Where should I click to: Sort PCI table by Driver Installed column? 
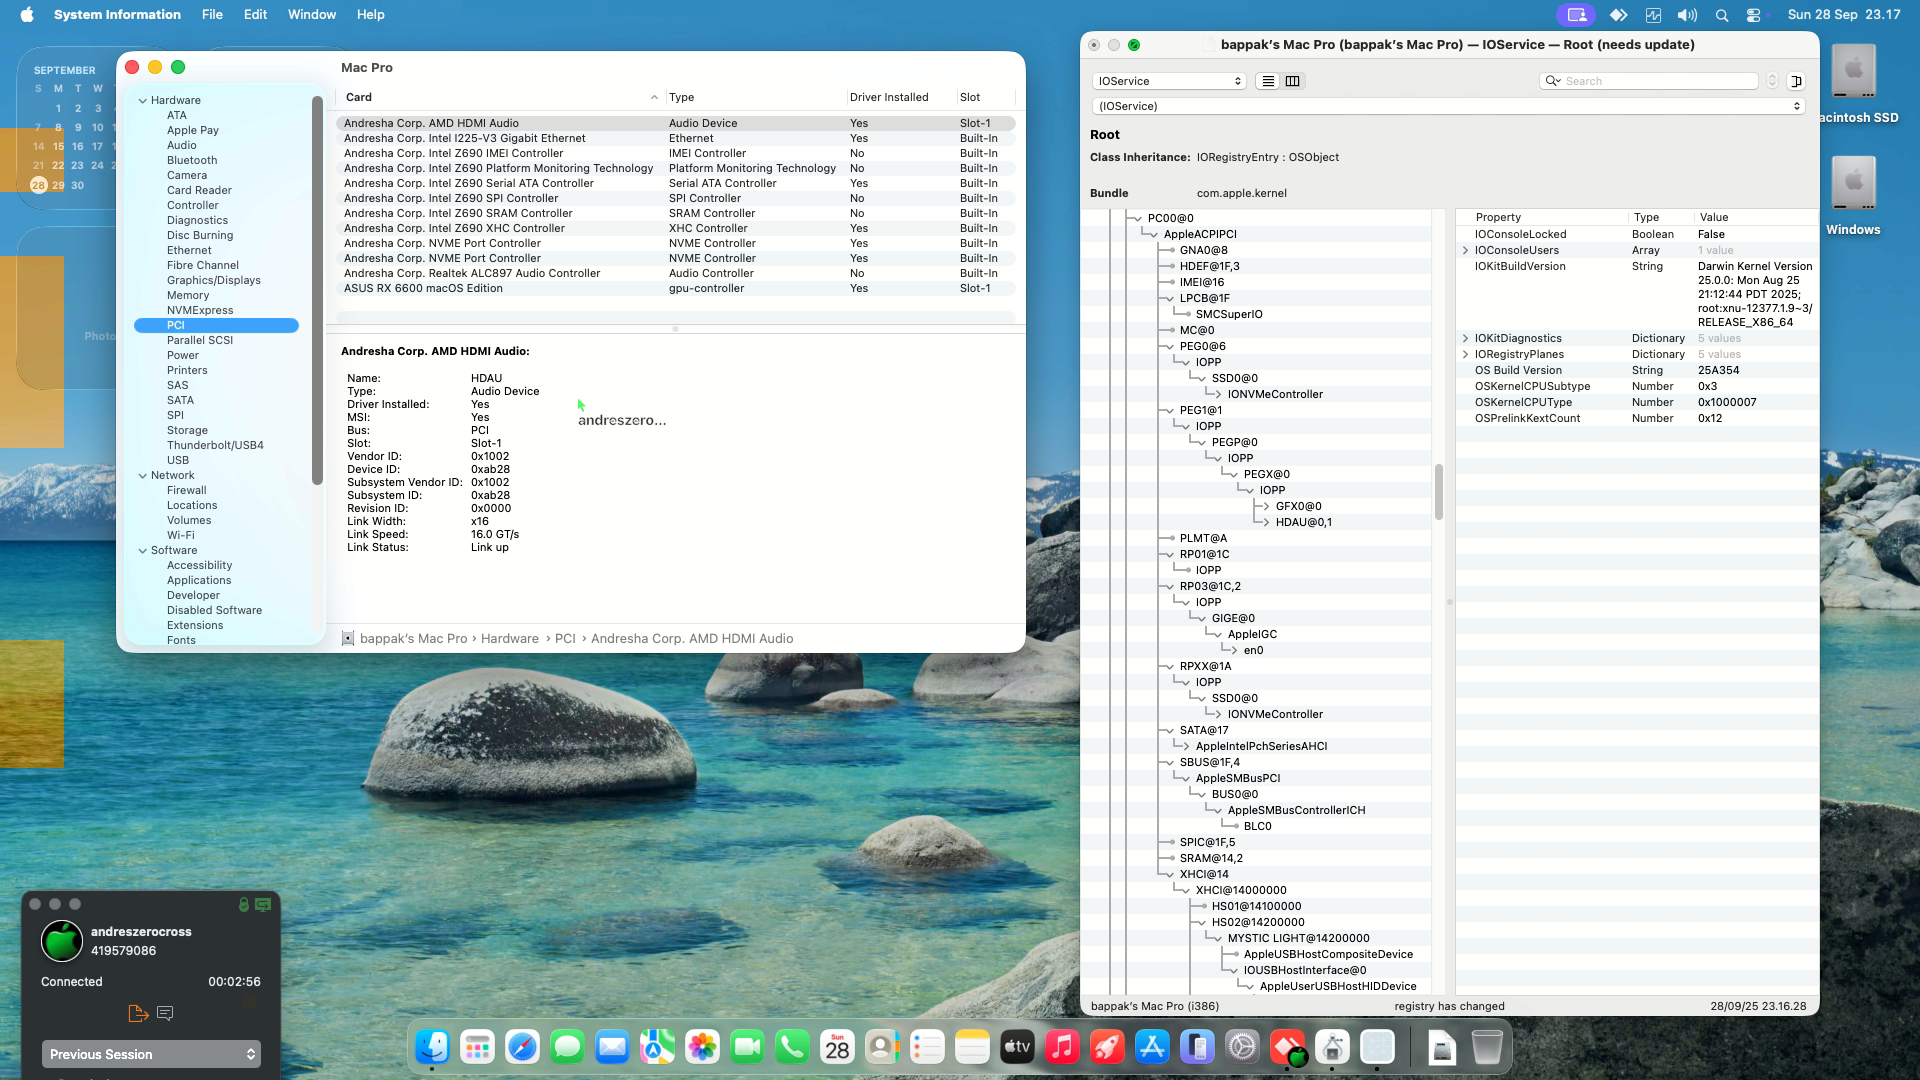click(900, 97)
